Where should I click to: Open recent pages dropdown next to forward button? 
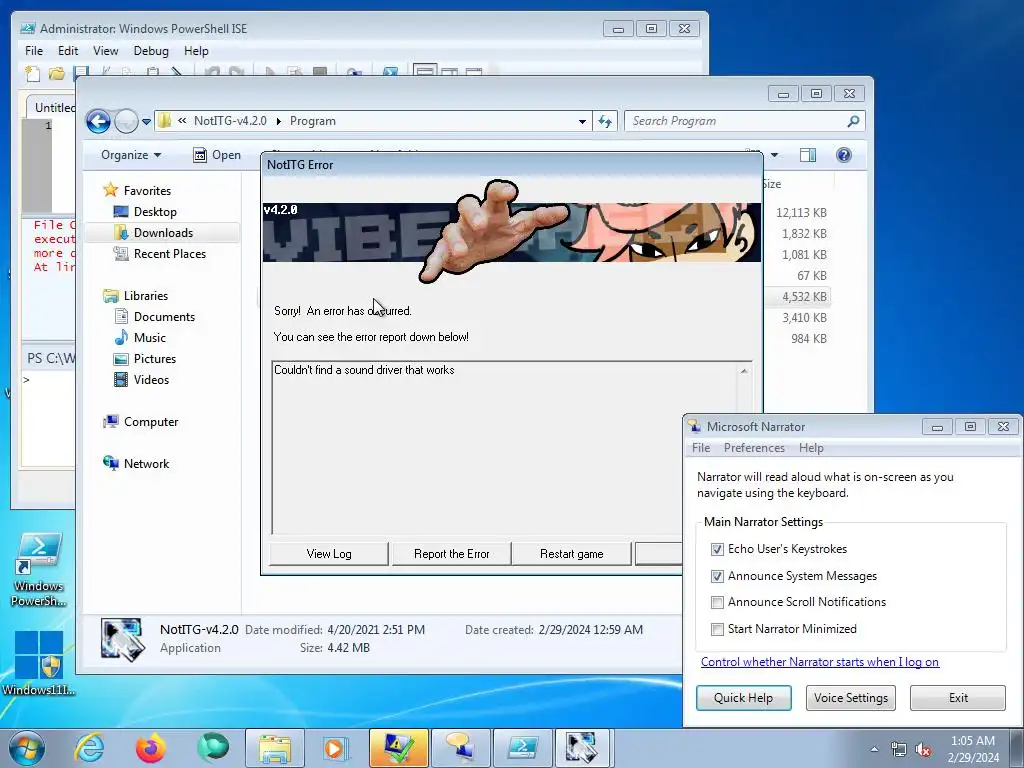pos(146,121)
